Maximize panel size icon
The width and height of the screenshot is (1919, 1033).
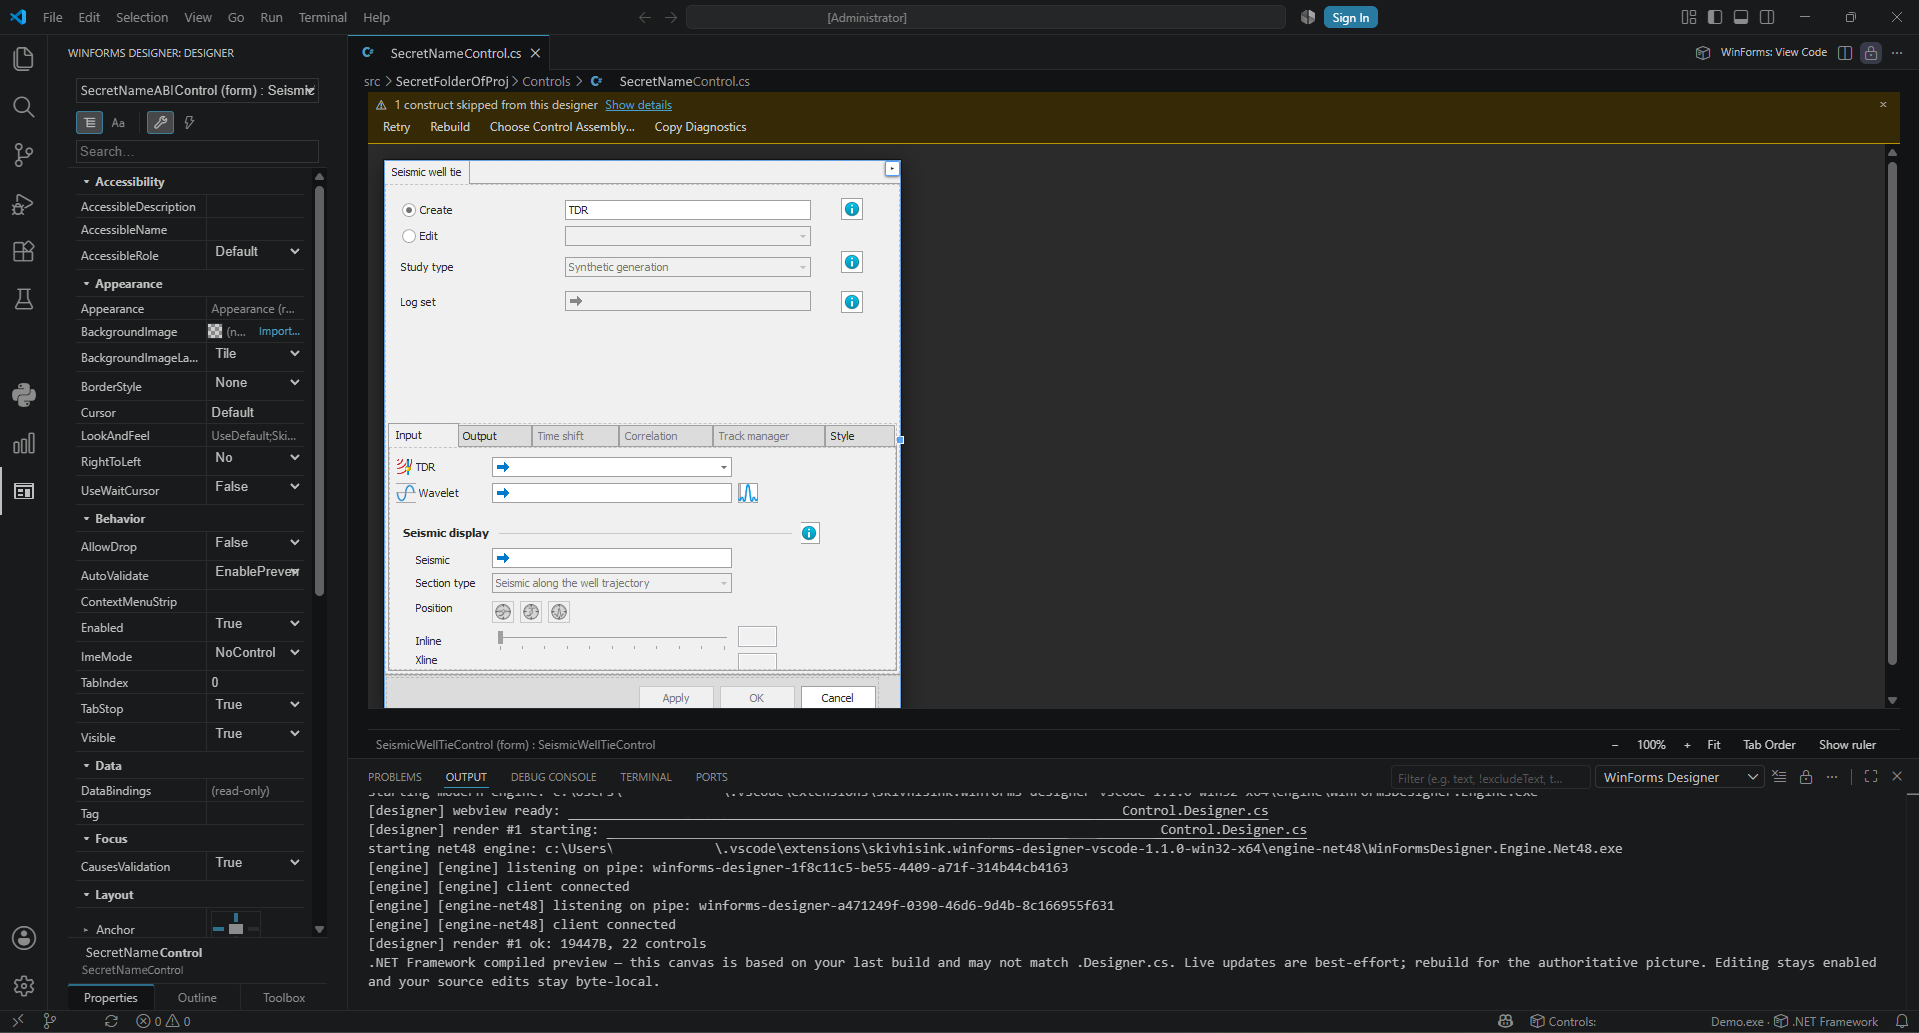click(1871, 777)
